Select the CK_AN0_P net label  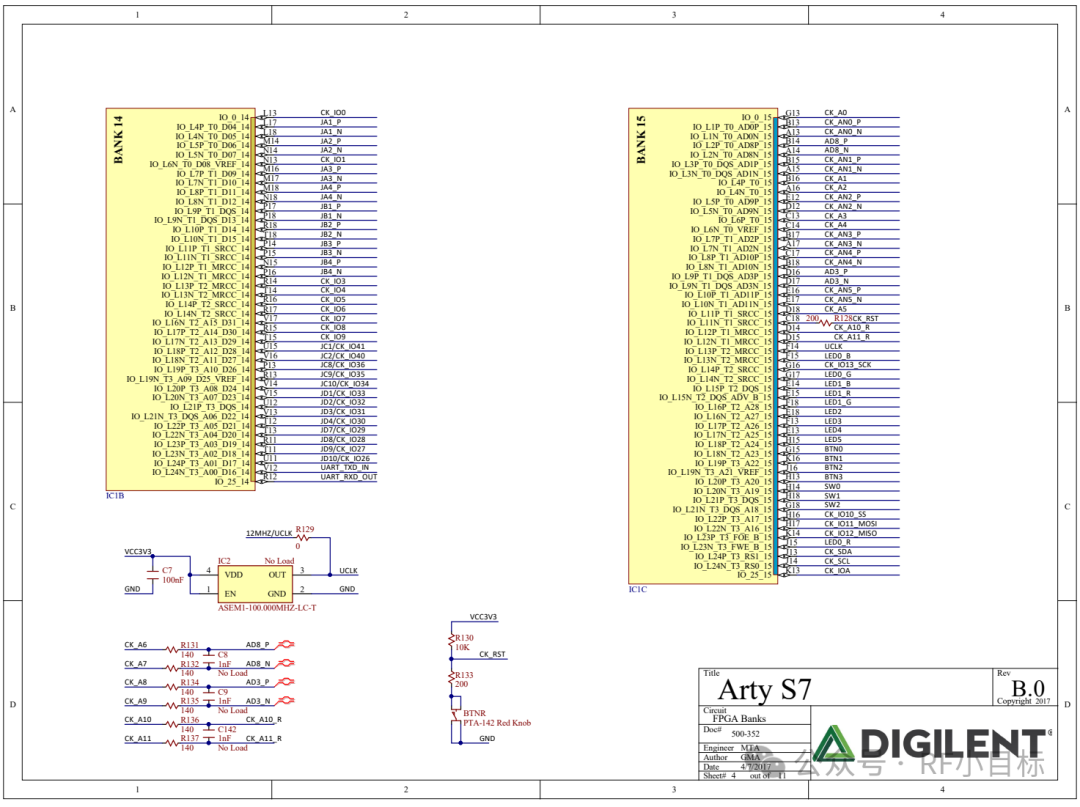(842, 122)
